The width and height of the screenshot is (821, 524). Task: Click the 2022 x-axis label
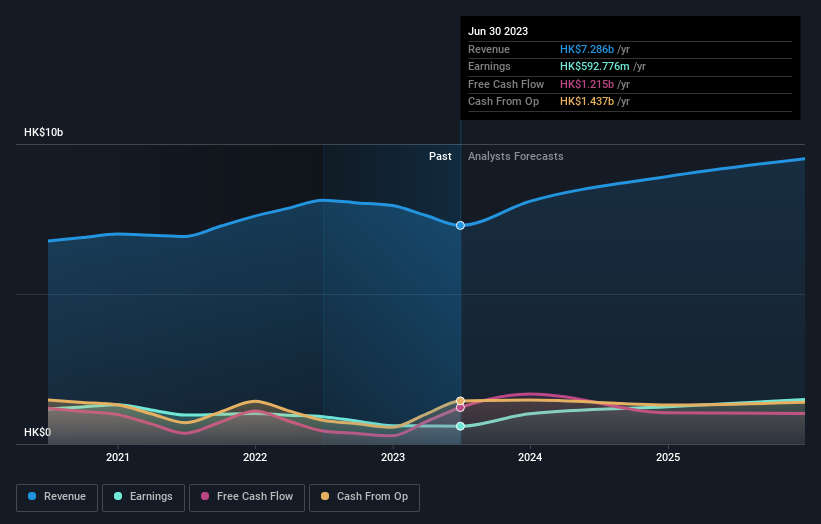click(x=255, y=458)
